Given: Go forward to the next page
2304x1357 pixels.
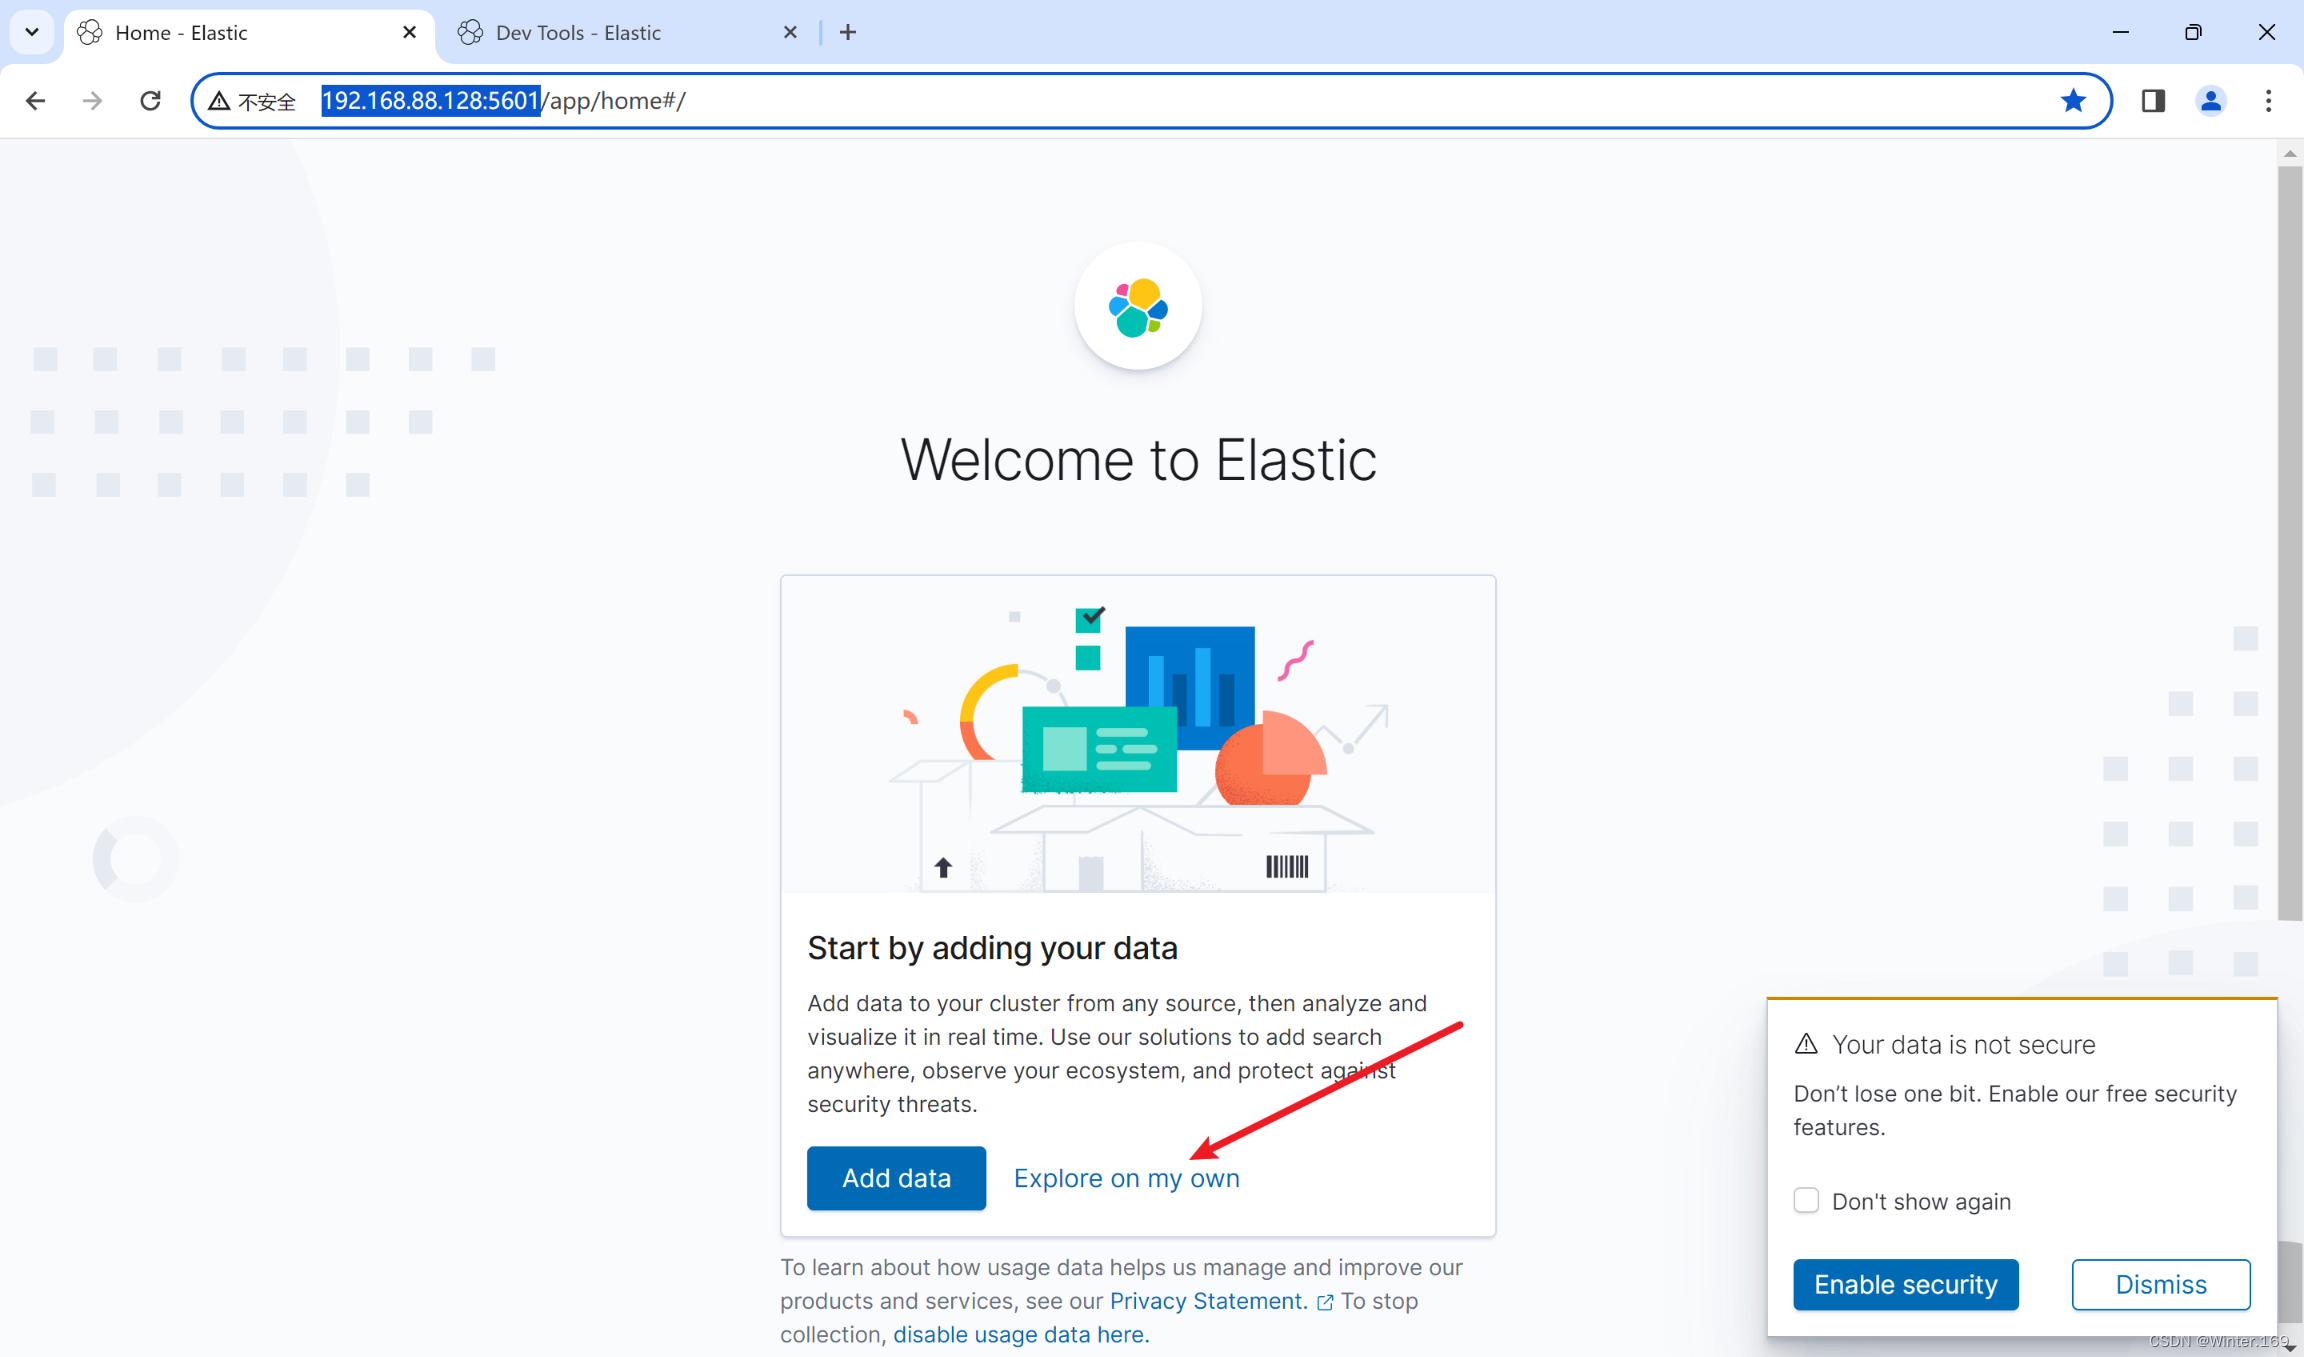Looking at the screenshot, I should (93, 101).
